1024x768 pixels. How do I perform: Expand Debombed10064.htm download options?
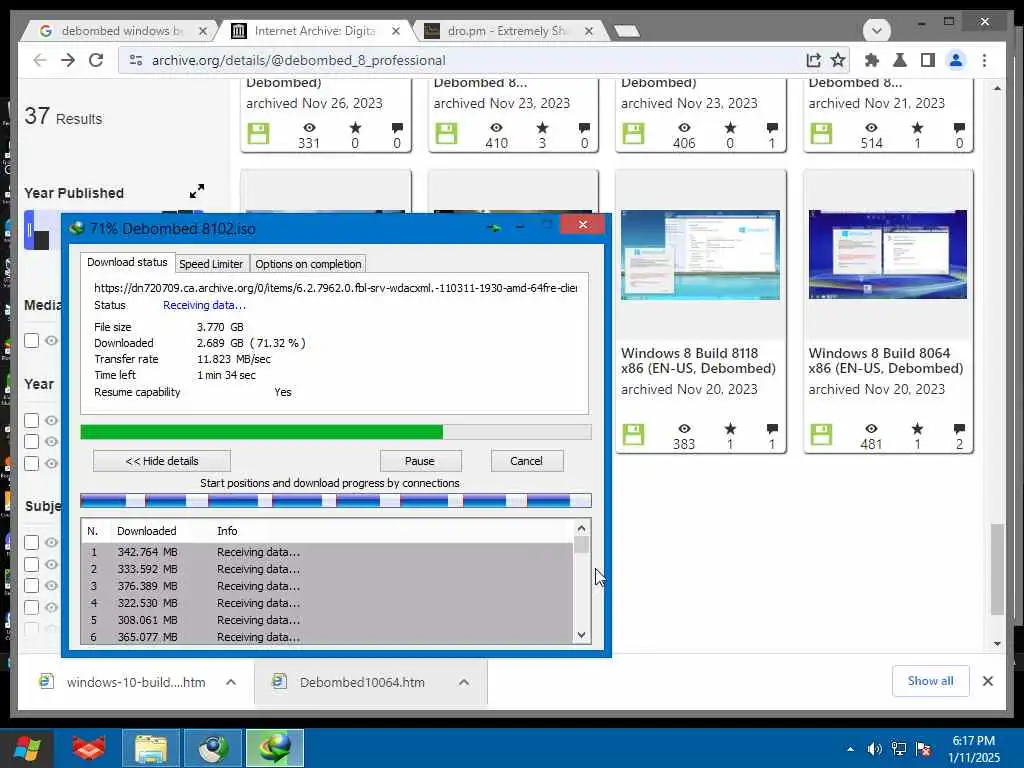pos(464,682)
